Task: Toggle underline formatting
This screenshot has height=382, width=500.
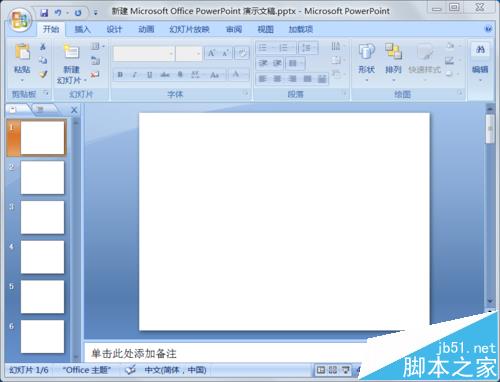Action: tap(150, 75)
